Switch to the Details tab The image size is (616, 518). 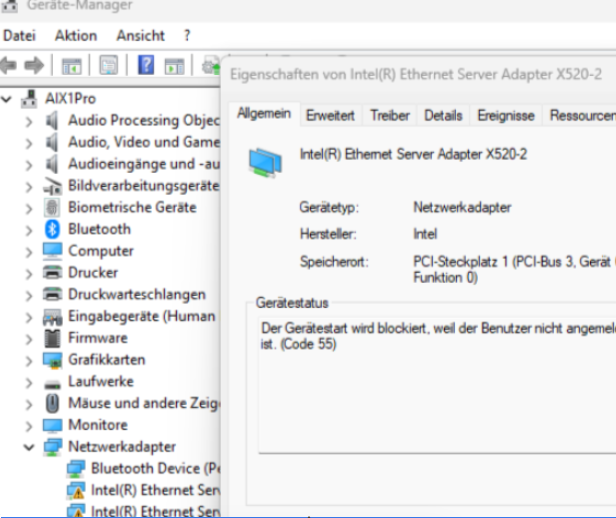(x=443, y=115)
